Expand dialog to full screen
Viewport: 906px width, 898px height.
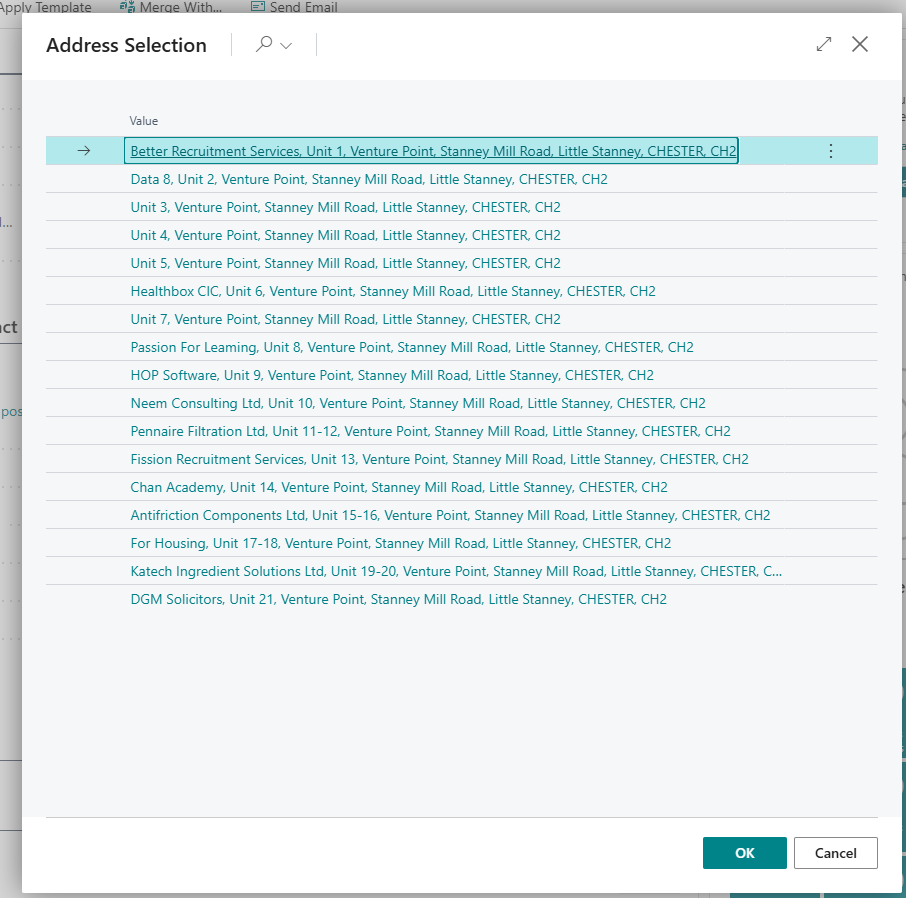tap(824, 44)
